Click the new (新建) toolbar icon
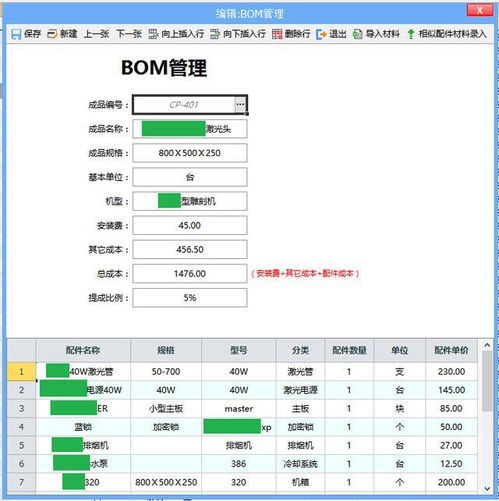The height and width of the screenshot is (501, 499). pyautogui.click(x=52, y=34)
